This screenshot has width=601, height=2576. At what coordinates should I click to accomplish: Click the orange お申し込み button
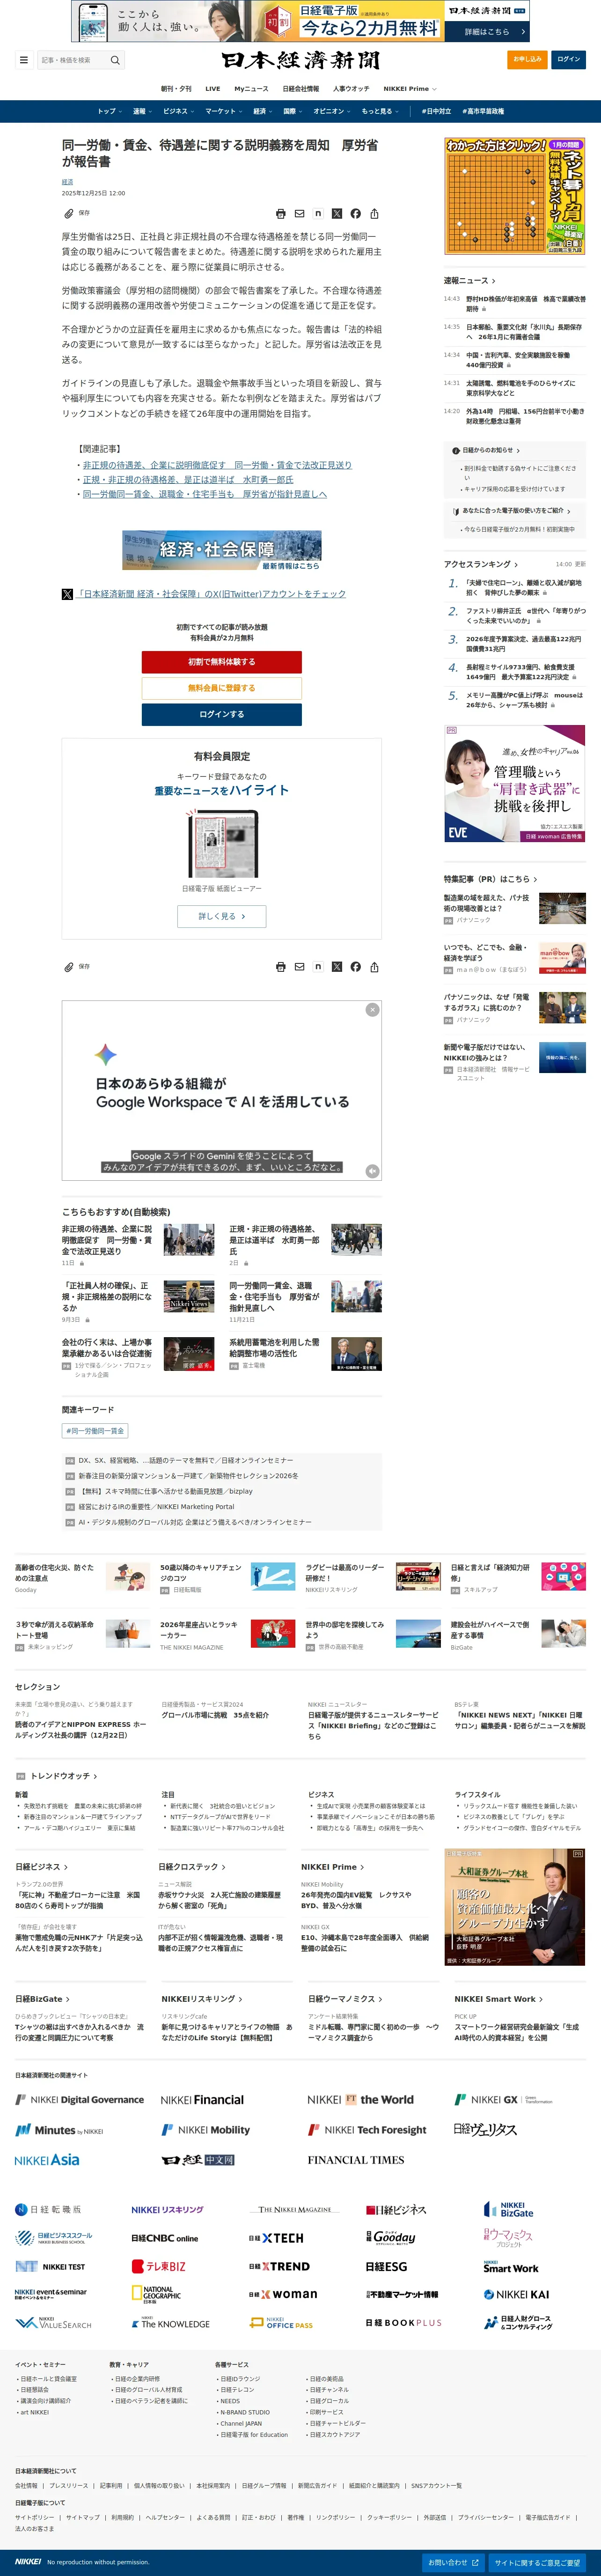click(527, 60)
